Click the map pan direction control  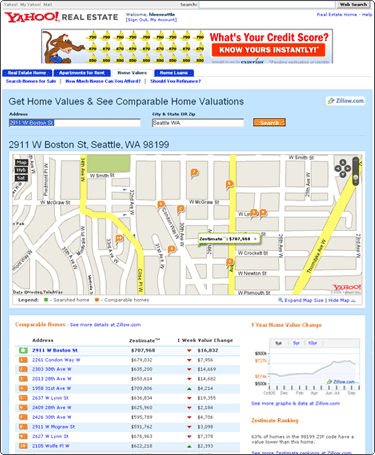[342, 168]
